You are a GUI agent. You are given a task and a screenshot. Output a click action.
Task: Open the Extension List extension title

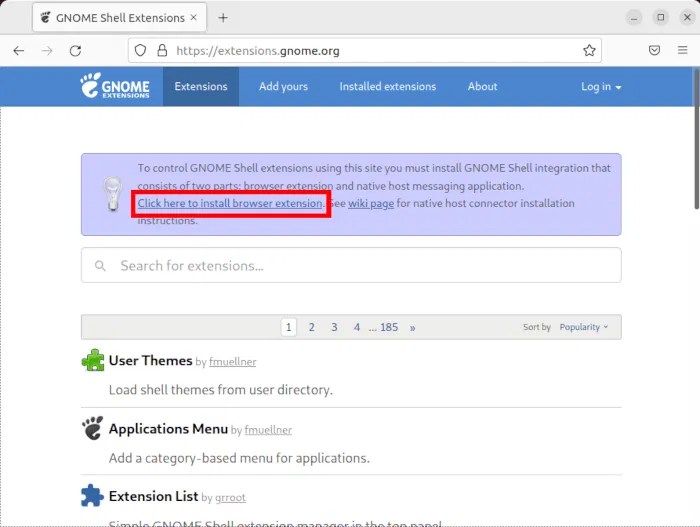(x=153, y=496)
